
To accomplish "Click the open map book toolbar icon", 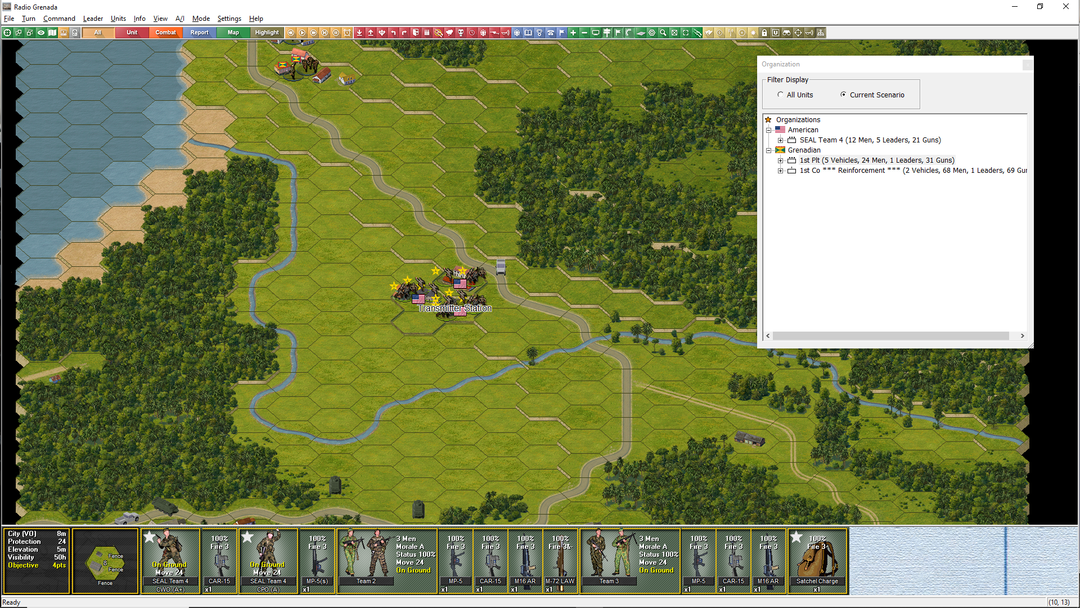I will click(52, 32).
